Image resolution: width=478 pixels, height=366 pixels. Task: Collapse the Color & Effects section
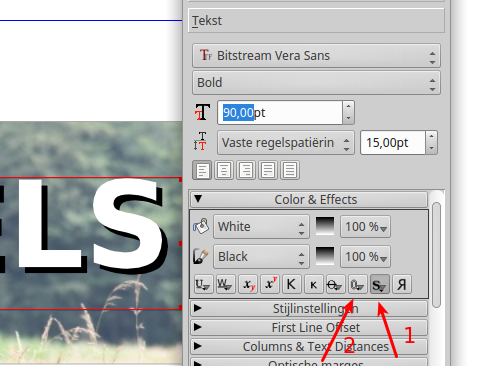tap(309, 200)
